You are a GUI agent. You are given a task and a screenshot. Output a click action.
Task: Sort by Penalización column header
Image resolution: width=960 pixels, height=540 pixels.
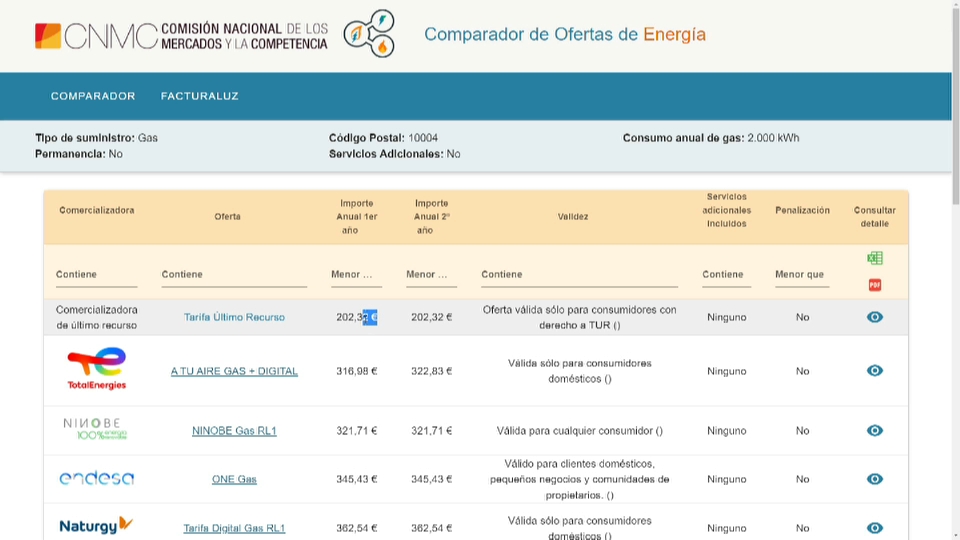(802, 210)
